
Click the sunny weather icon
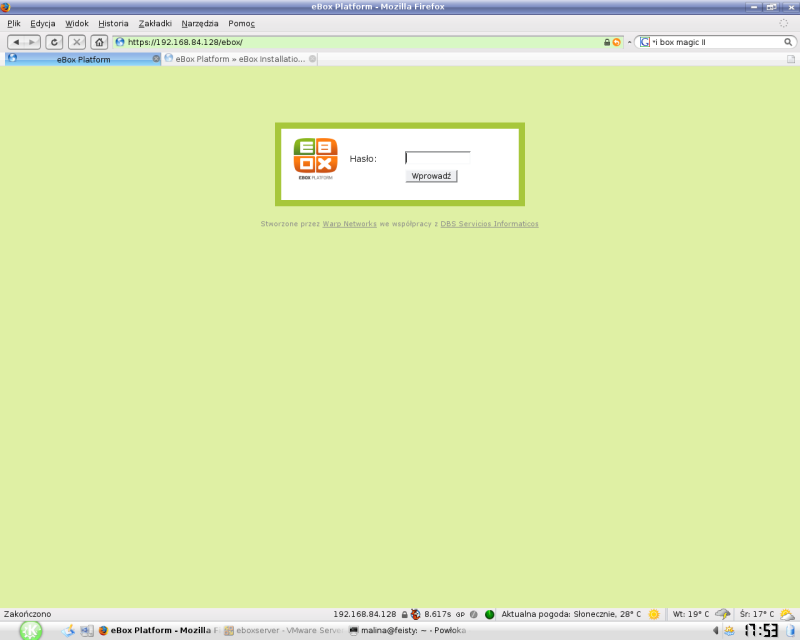coord(654,614)
